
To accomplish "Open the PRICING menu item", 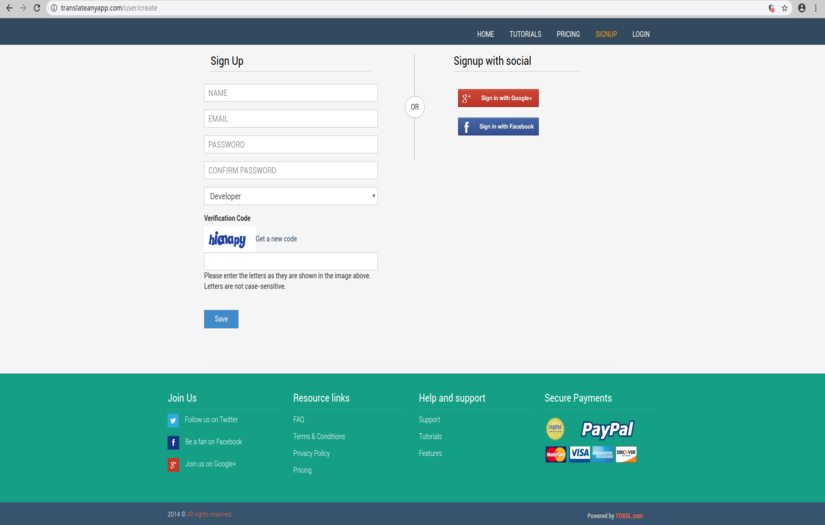I will (x=568, y=34).
